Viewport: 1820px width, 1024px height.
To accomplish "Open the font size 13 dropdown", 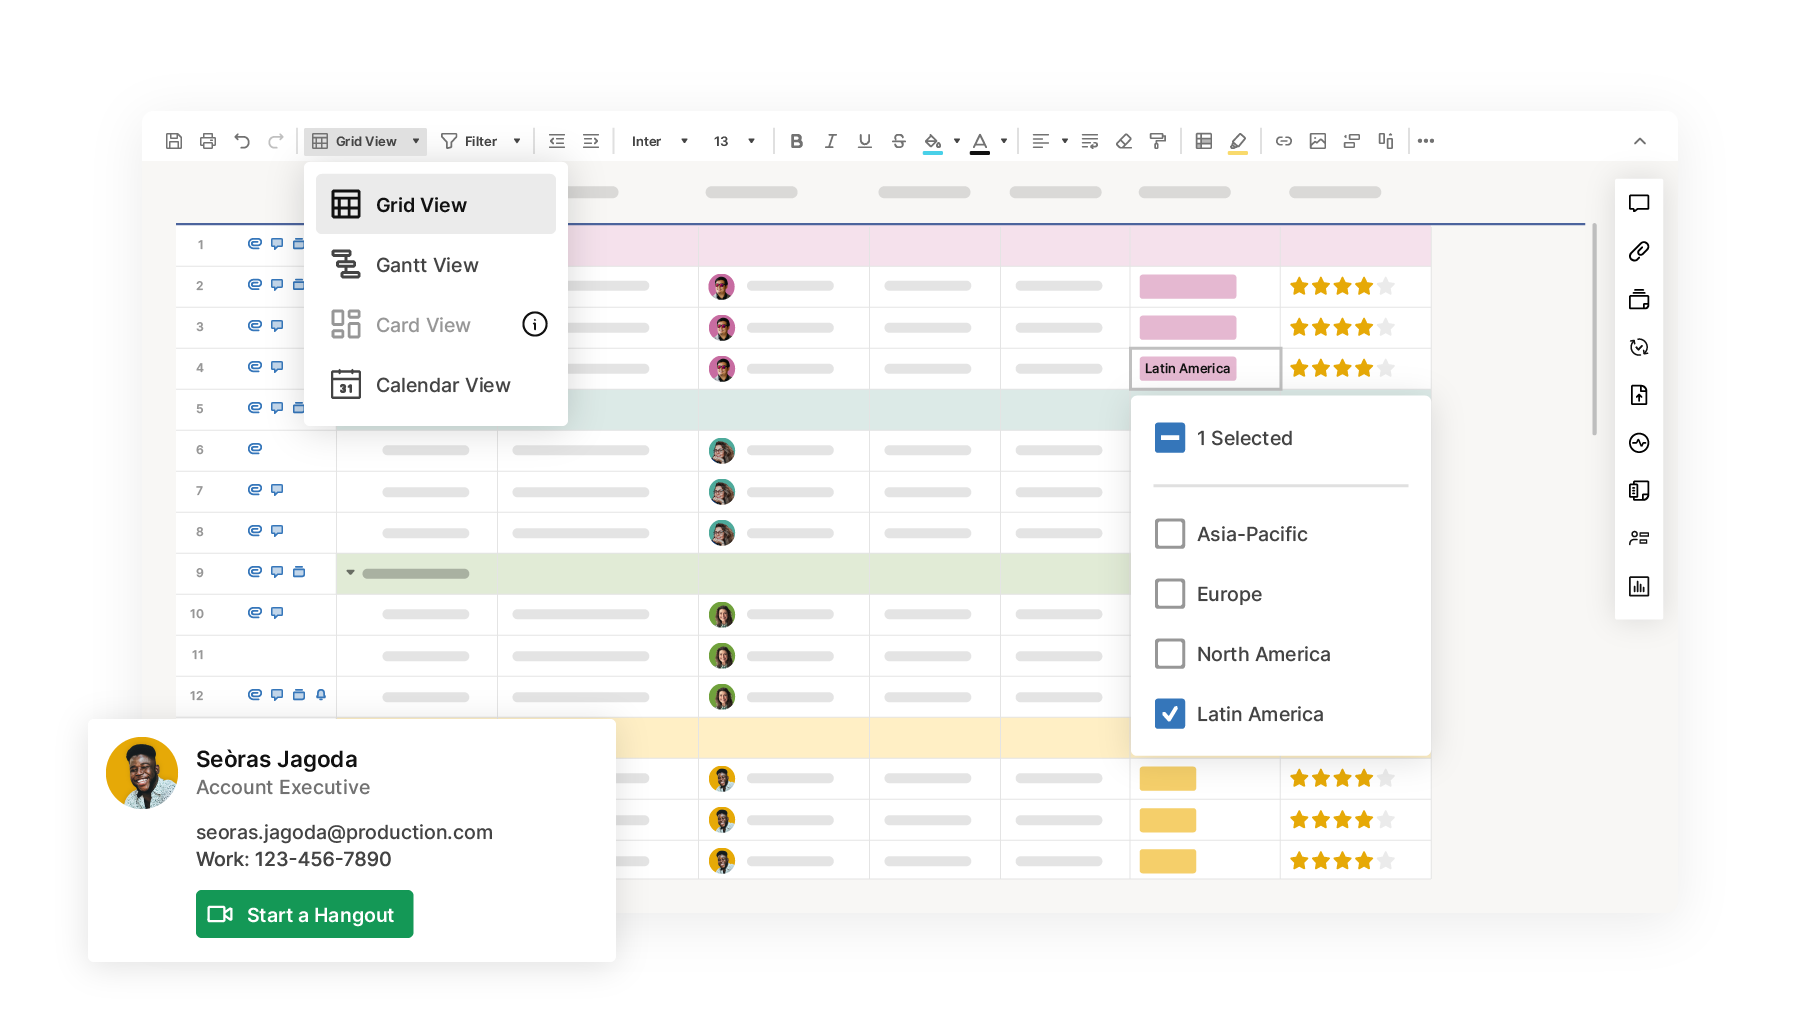I will pos(734,141).
